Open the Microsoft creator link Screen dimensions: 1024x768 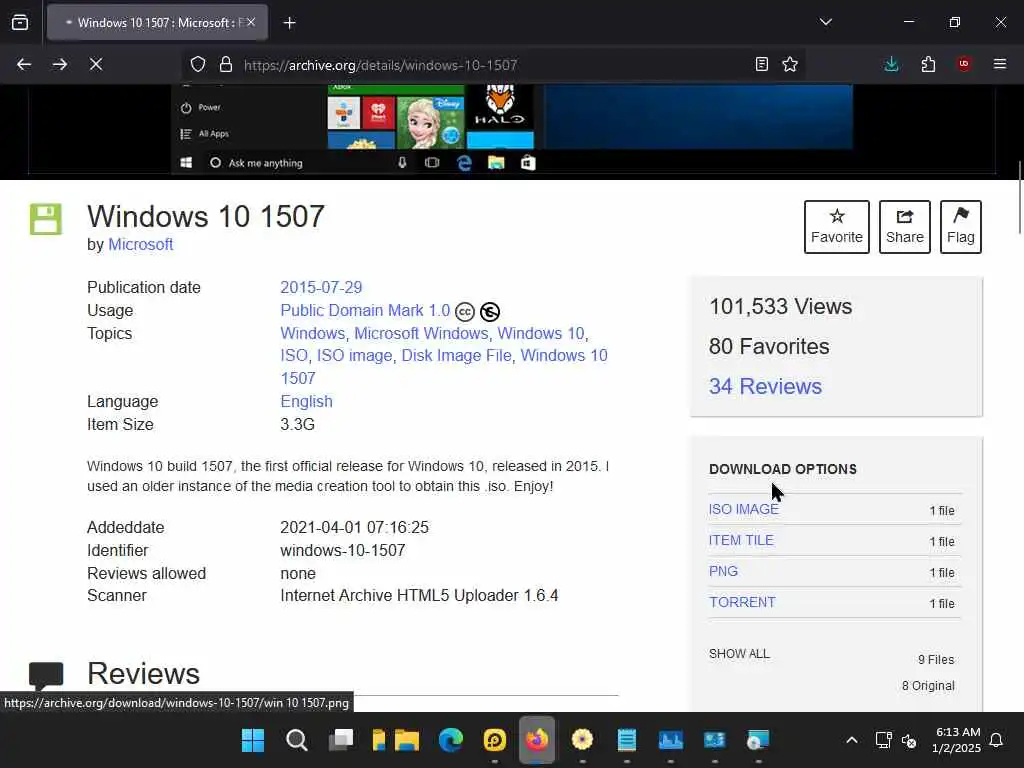coord(140,244)
